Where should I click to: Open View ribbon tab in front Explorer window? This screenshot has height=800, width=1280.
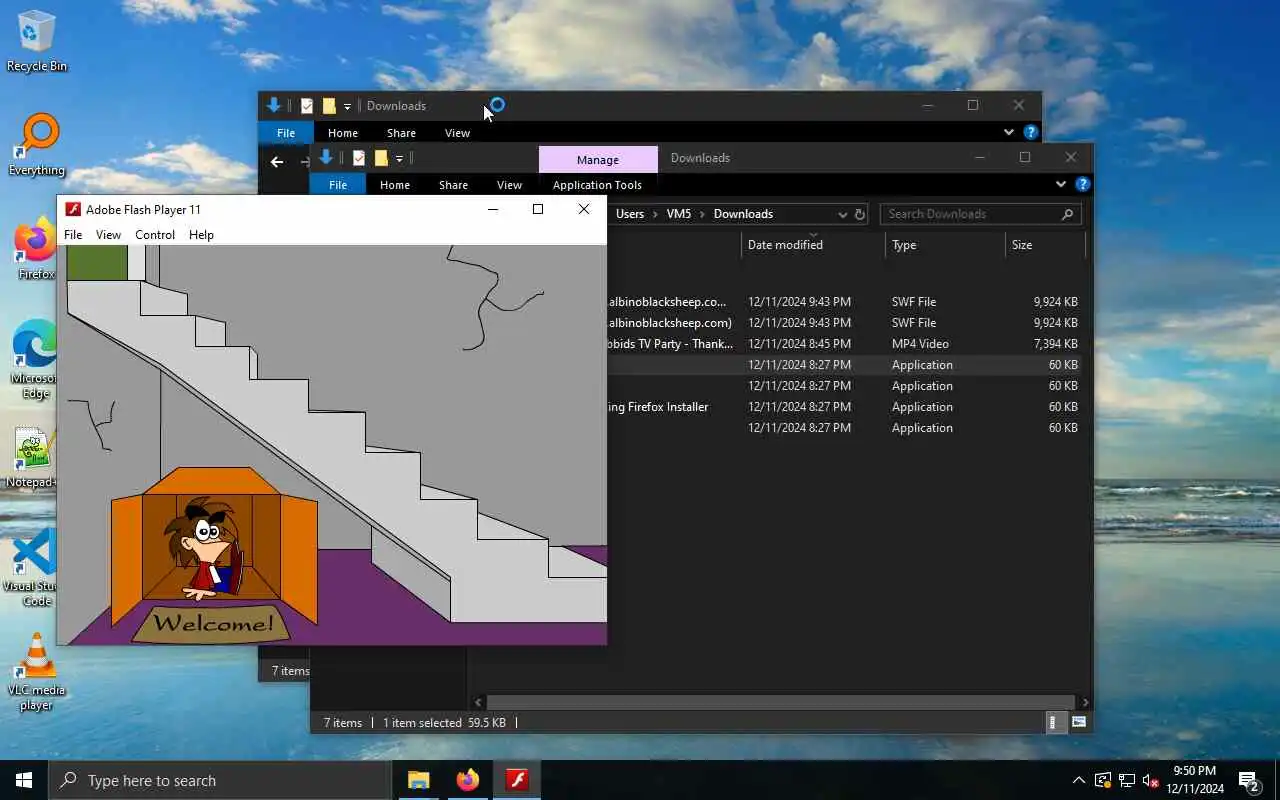tap(509, 185)
